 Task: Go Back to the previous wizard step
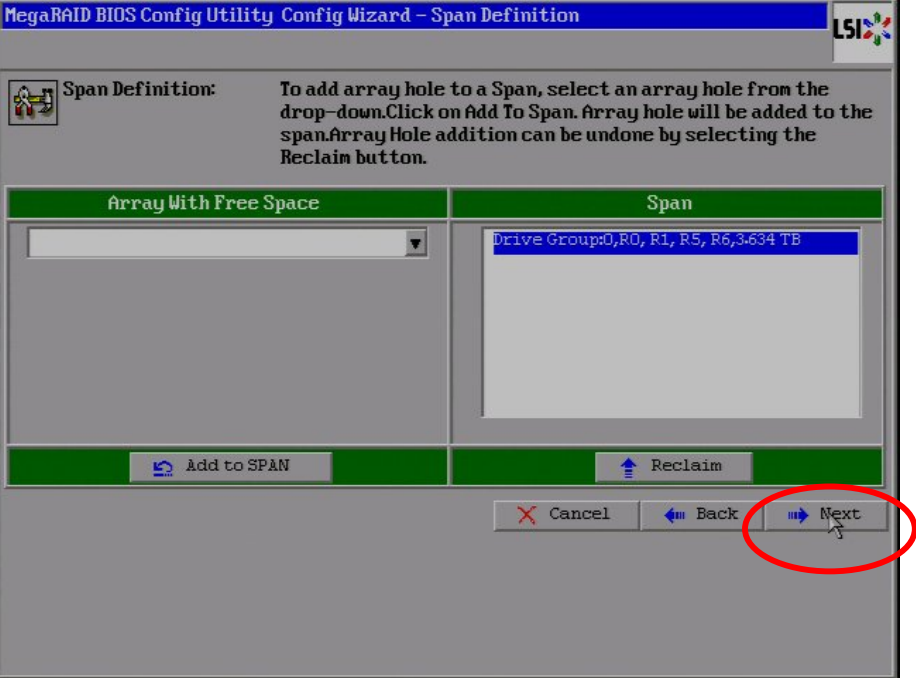coord(702,515)
